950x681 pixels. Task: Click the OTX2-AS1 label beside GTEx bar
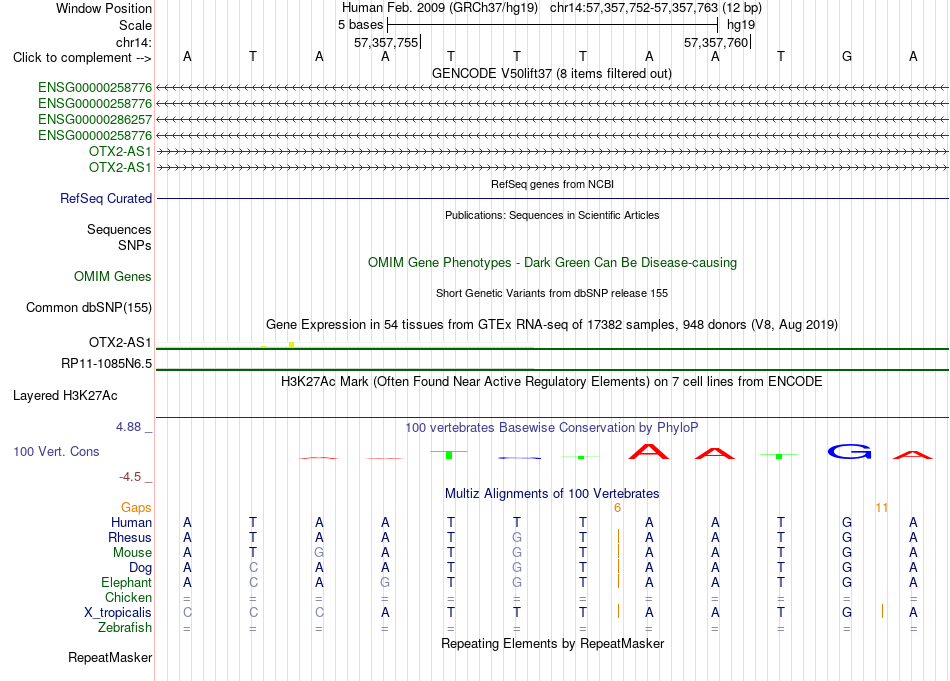pos(120,342)
